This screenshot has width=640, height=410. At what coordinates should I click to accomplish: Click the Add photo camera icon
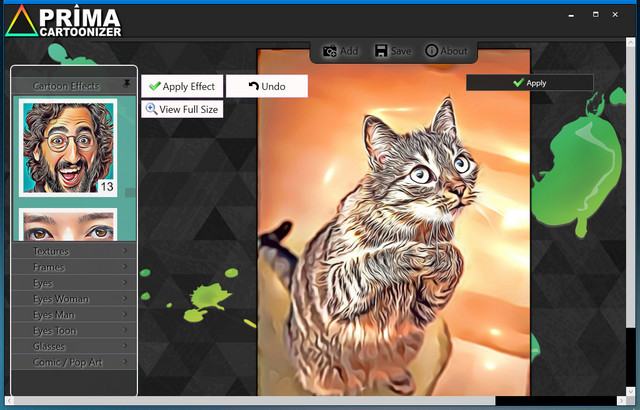[x=329, y=51]
